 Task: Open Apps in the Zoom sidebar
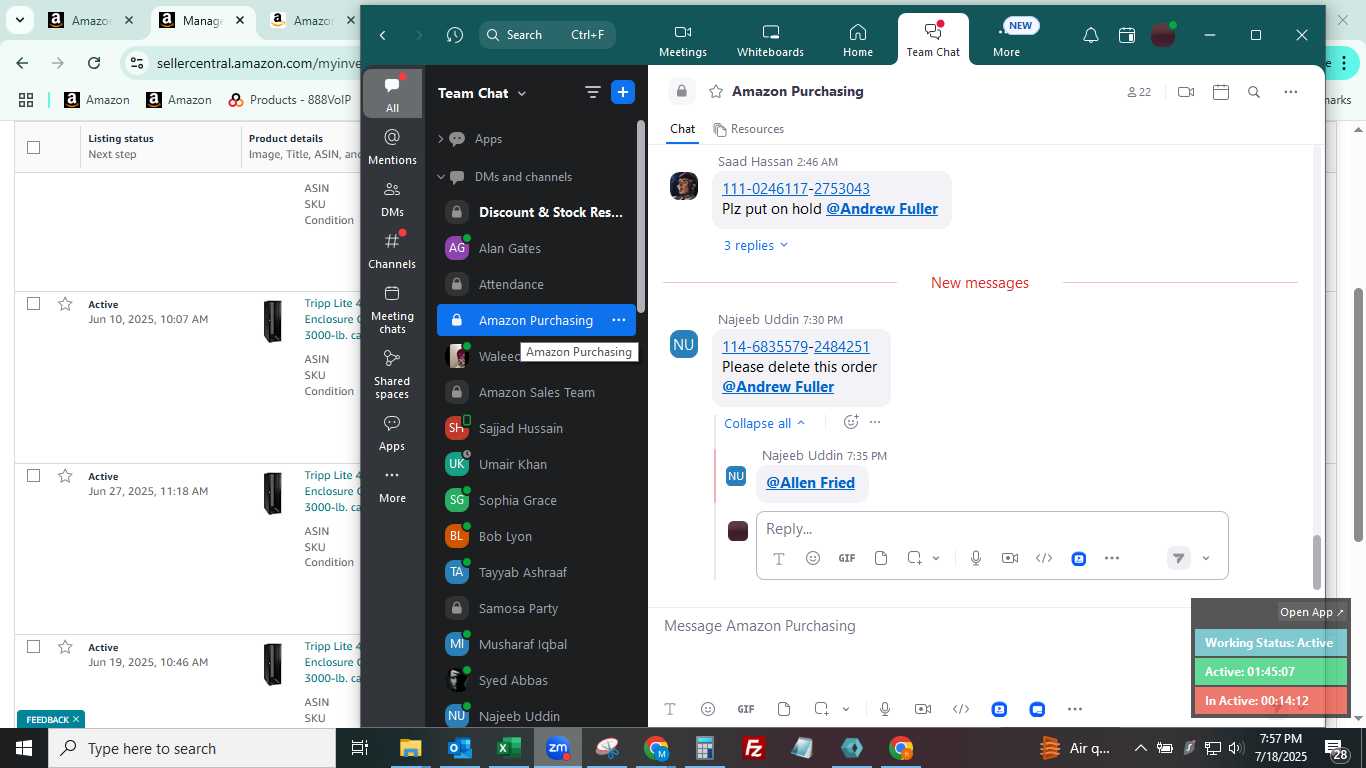[x=392, y=432]
